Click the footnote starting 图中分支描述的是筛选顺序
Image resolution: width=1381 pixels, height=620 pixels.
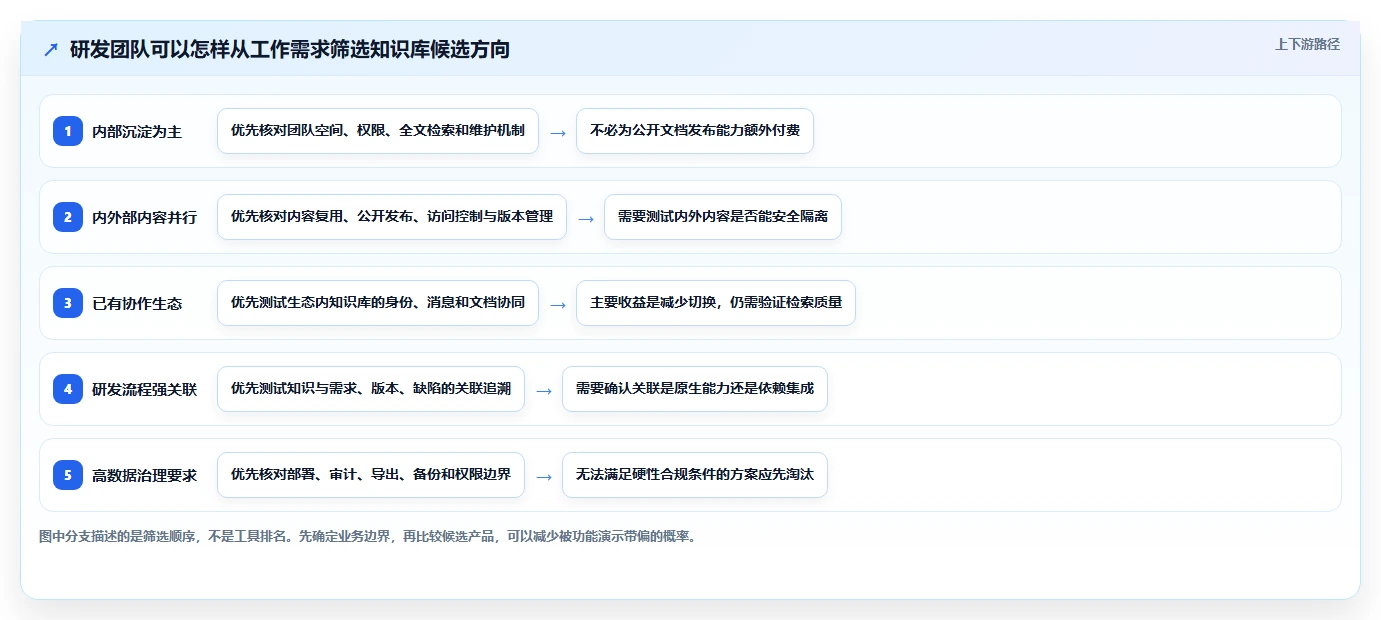(367, 536)
